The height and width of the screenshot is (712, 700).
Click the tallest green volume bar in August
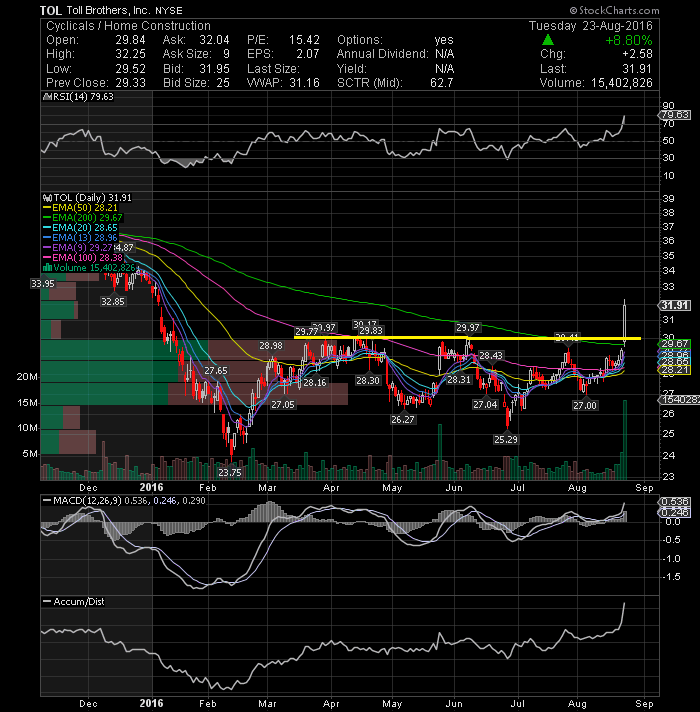625,440
